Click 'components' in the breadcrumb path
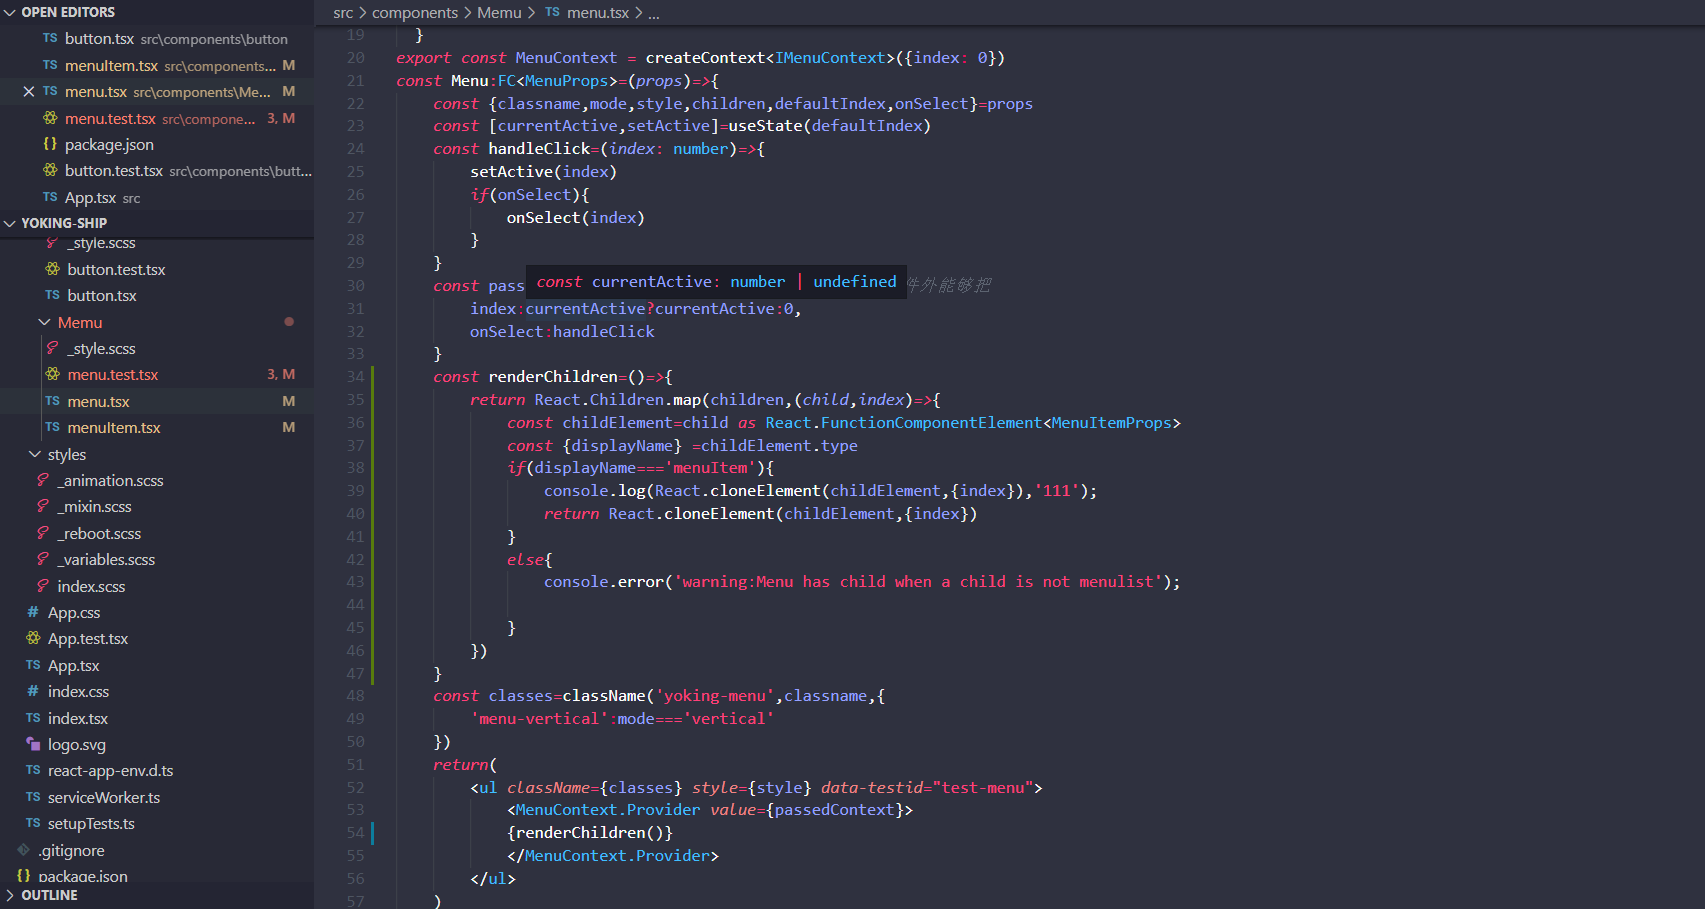Viewport: 1705px width, 909px height. tap(415, 13)
